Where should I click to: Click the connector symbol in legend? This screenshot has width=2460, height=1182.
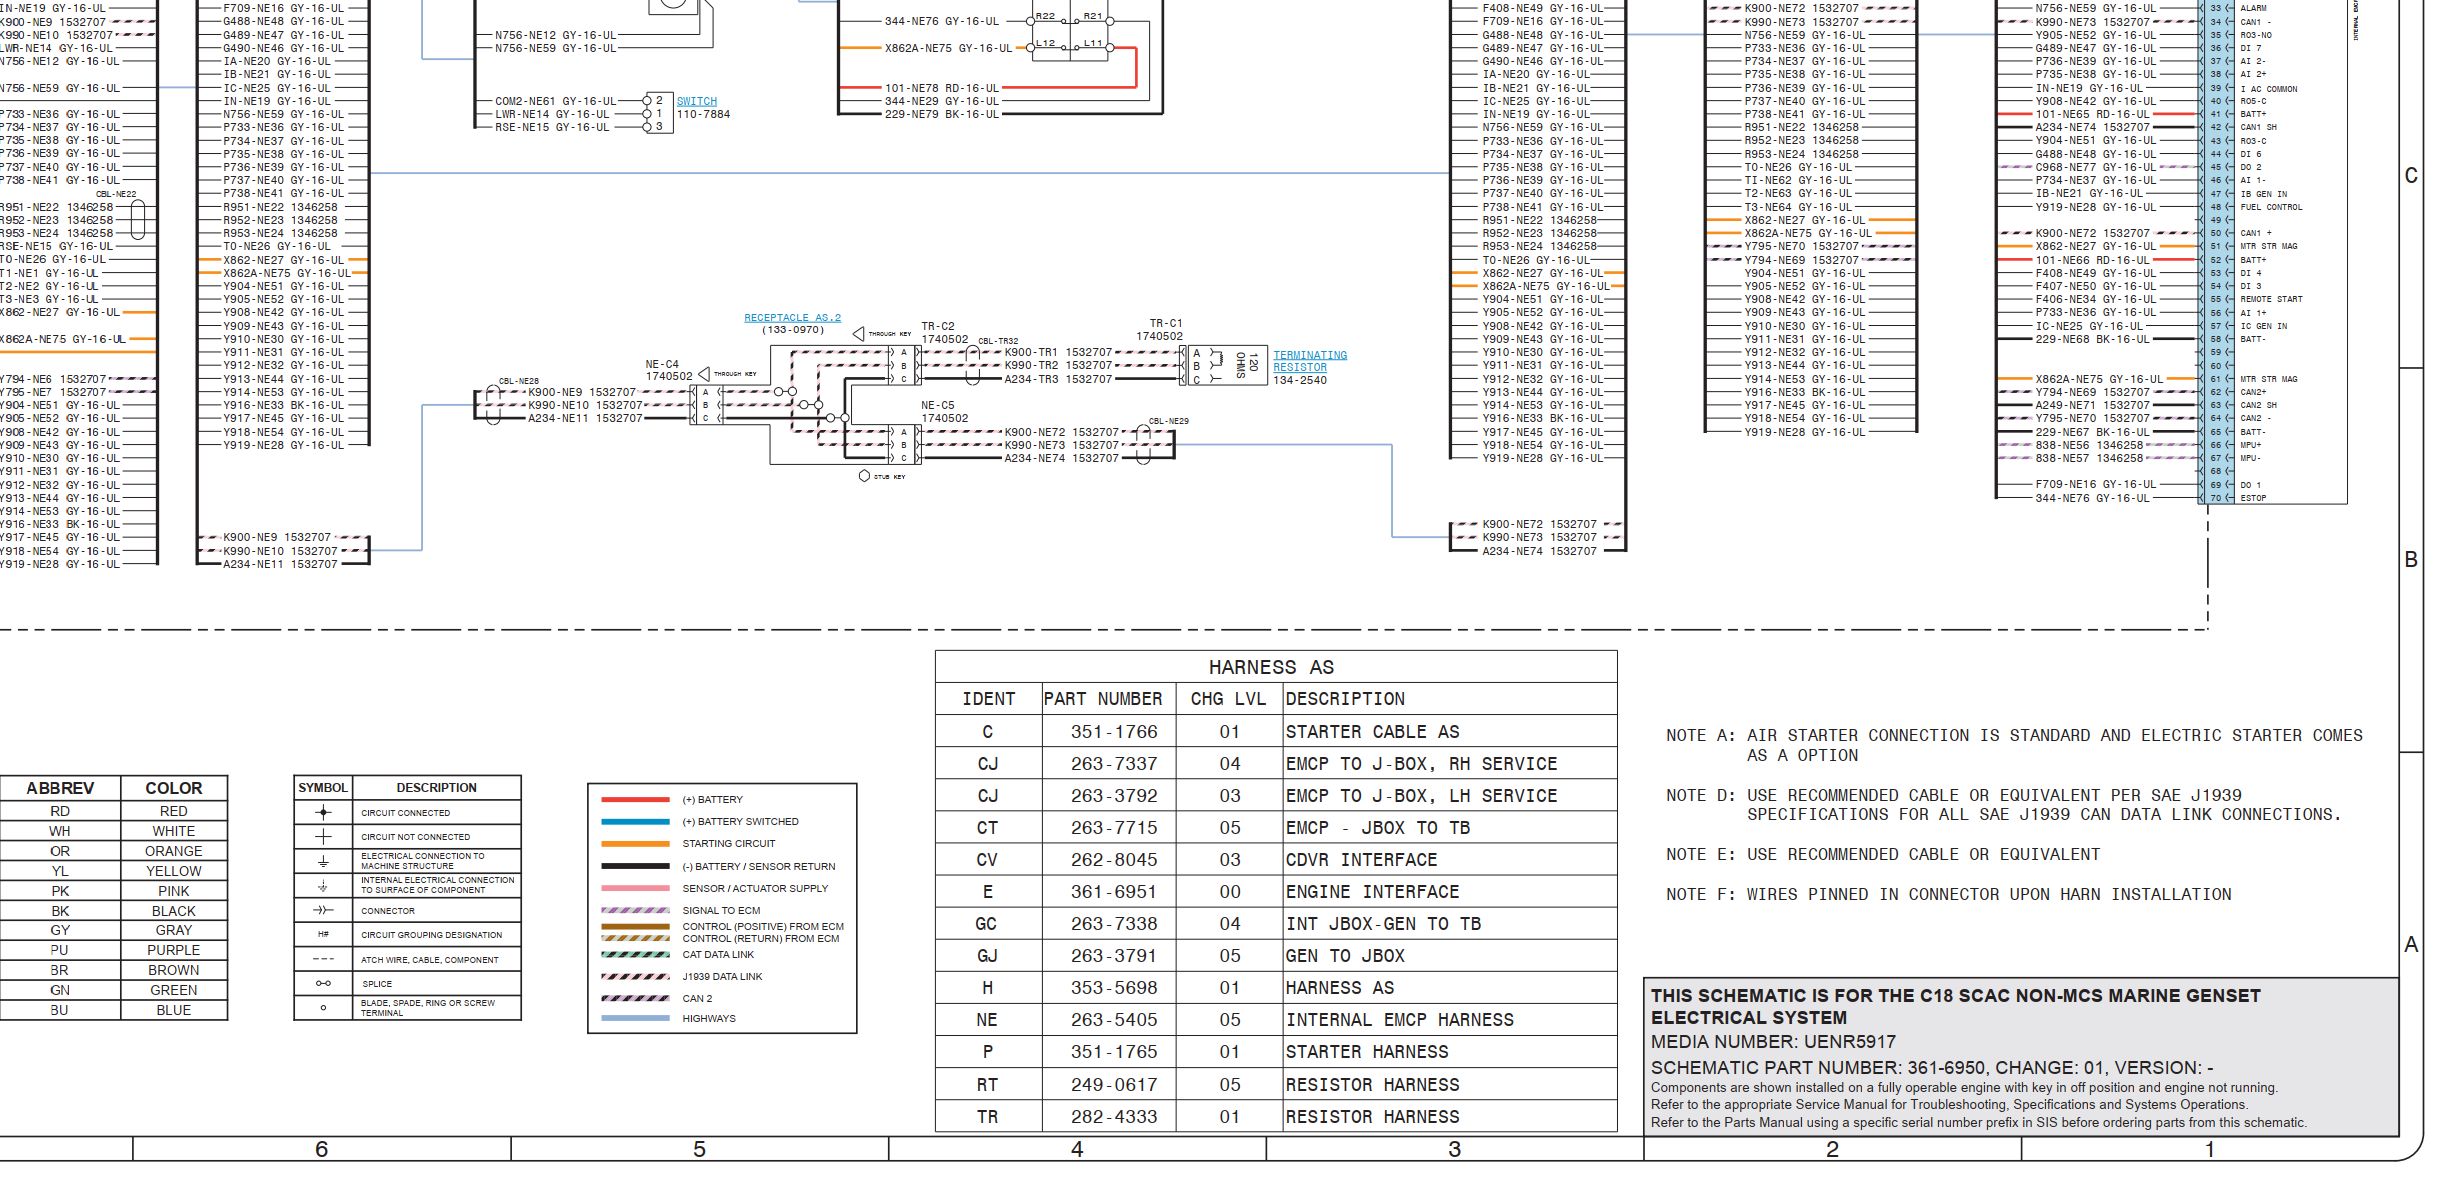tap(323, 911)
